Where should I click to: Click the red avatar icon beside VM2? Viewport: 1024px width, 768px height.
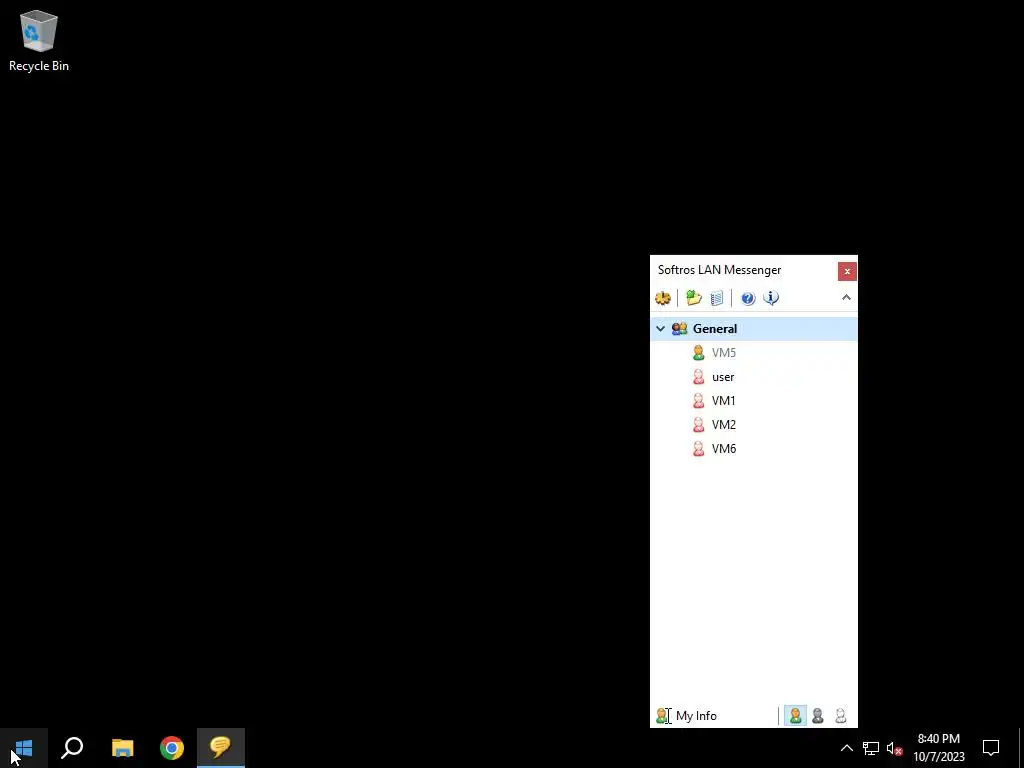point(698,425)
